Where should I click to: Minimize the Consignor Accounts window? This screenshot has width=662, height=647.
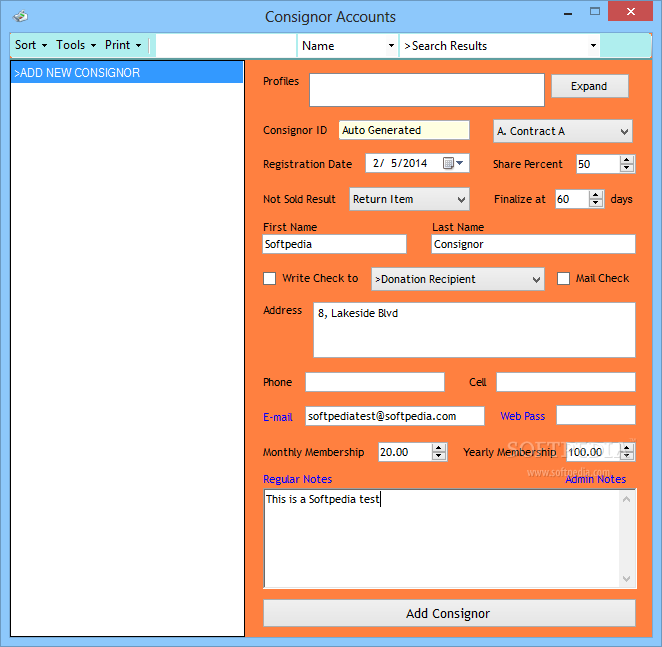pos(568,13)
